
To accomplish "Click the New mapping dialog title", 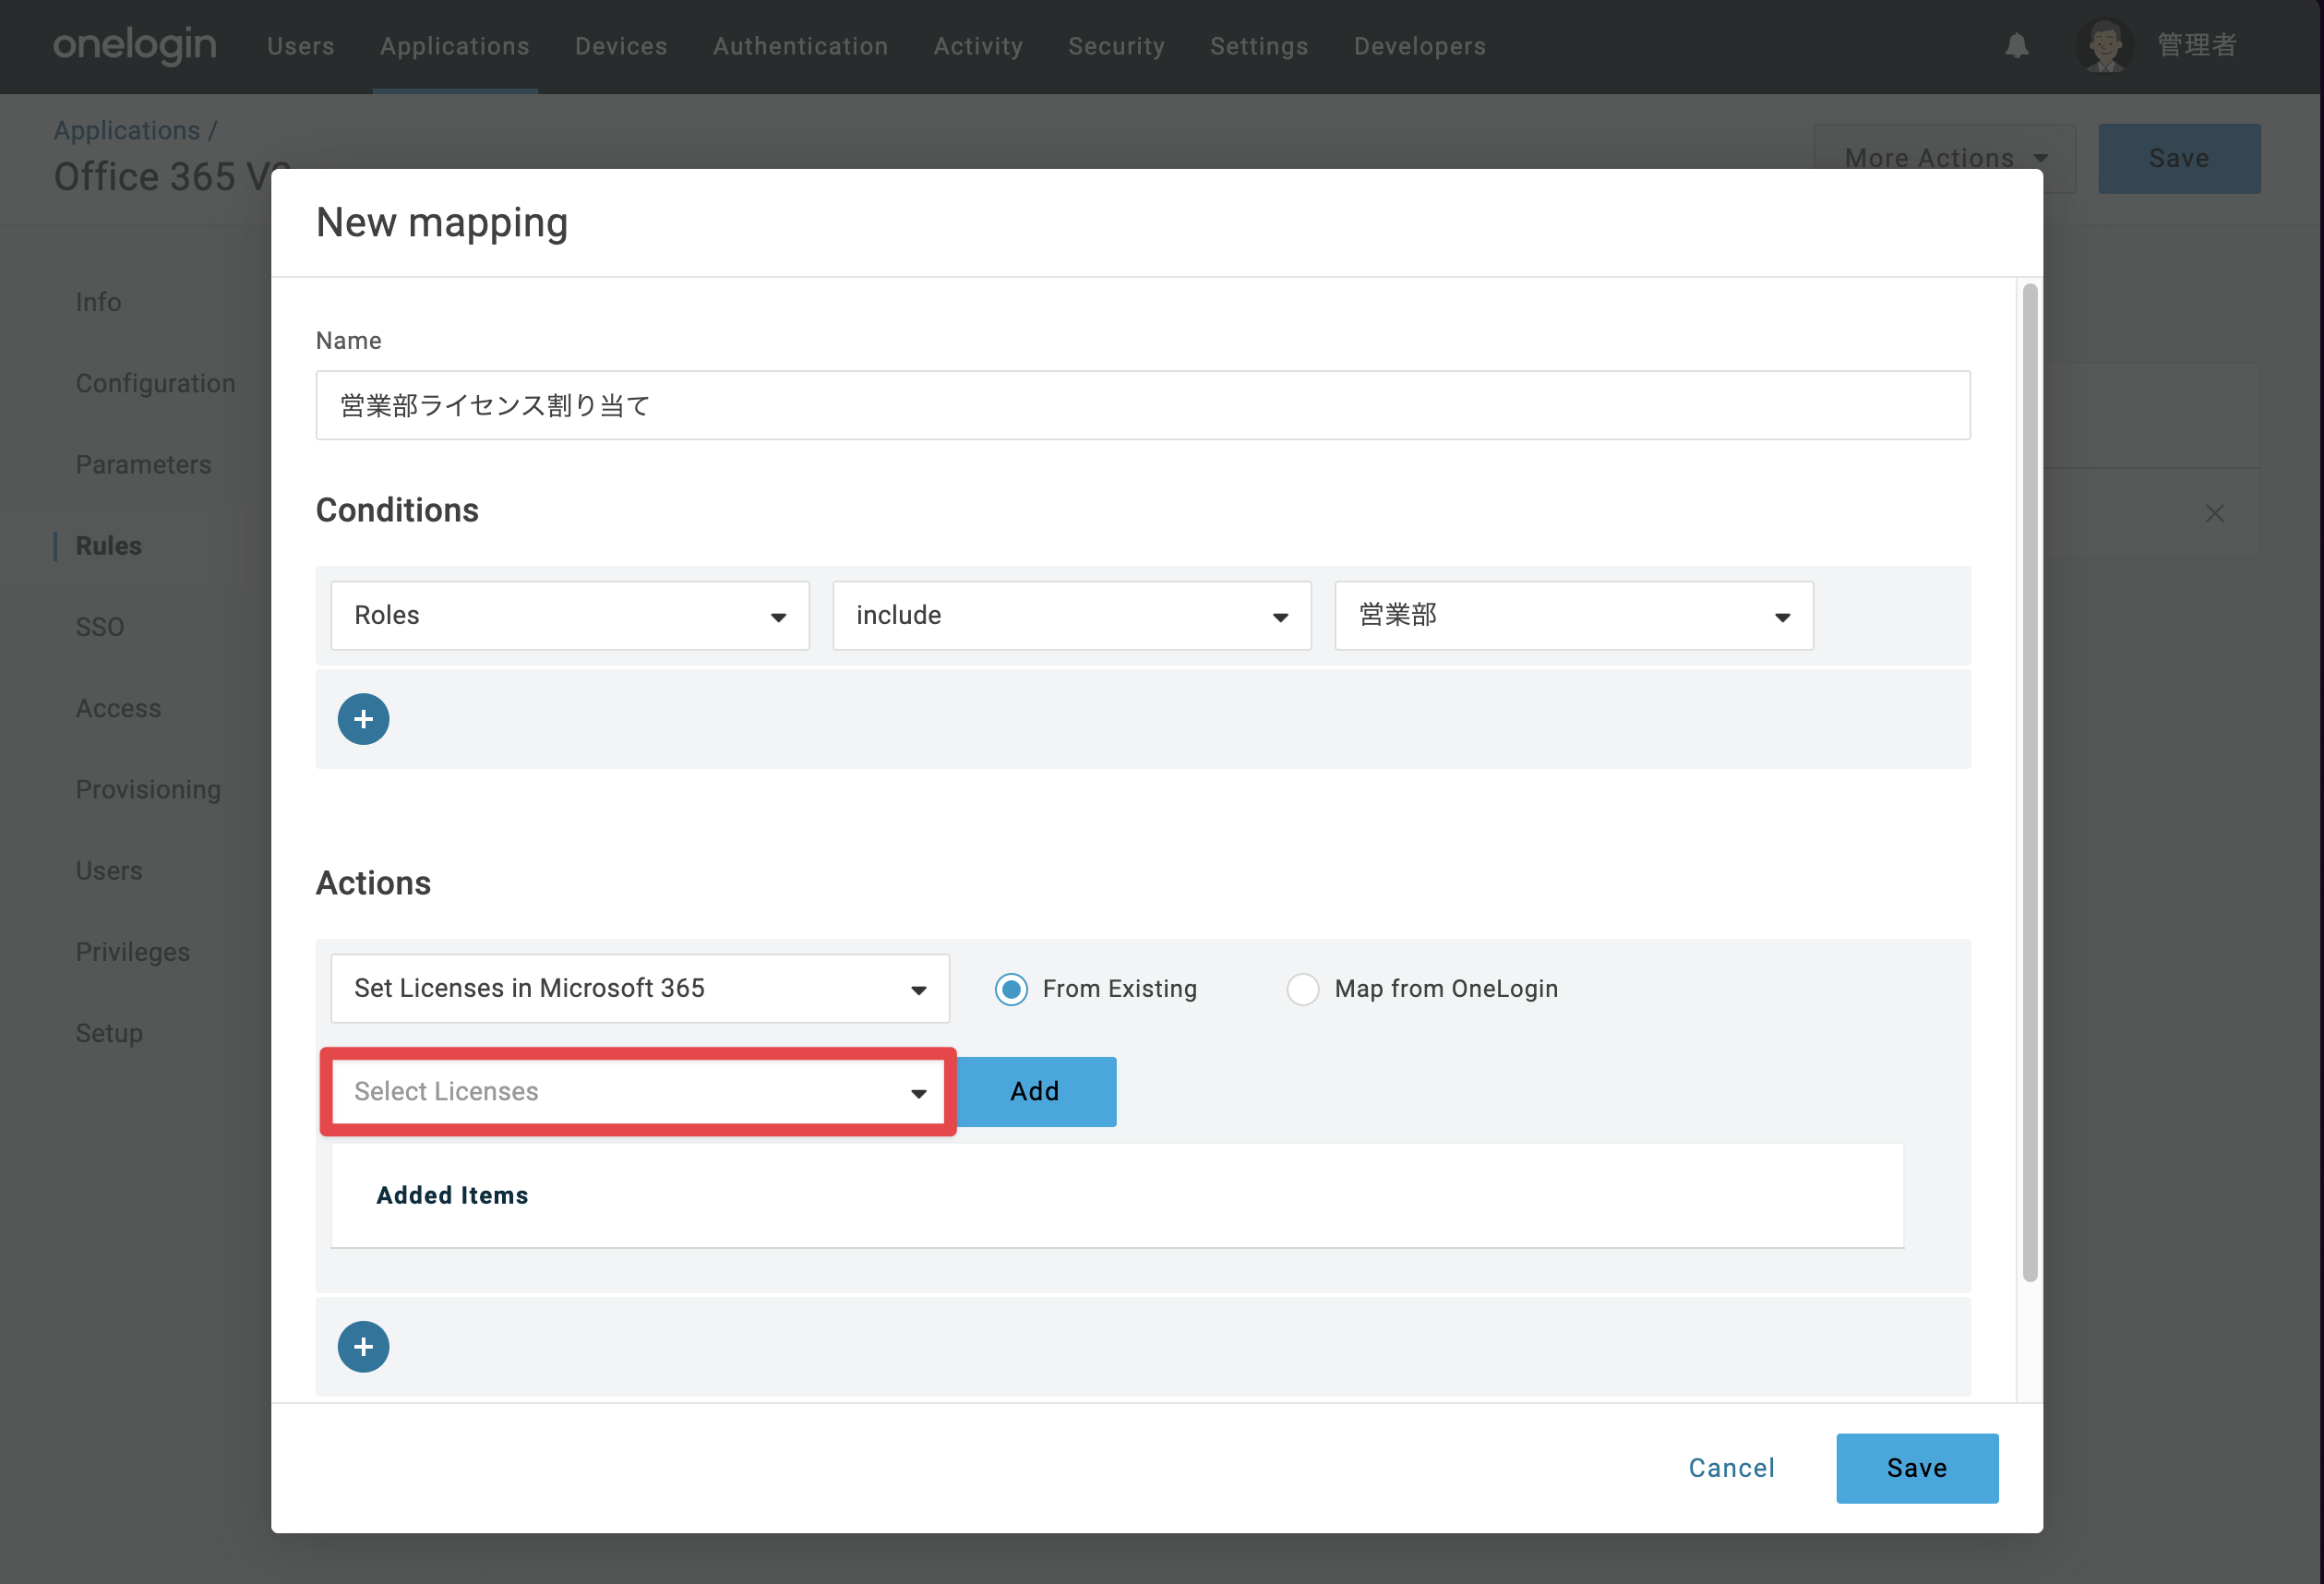I will coord(442,222).
